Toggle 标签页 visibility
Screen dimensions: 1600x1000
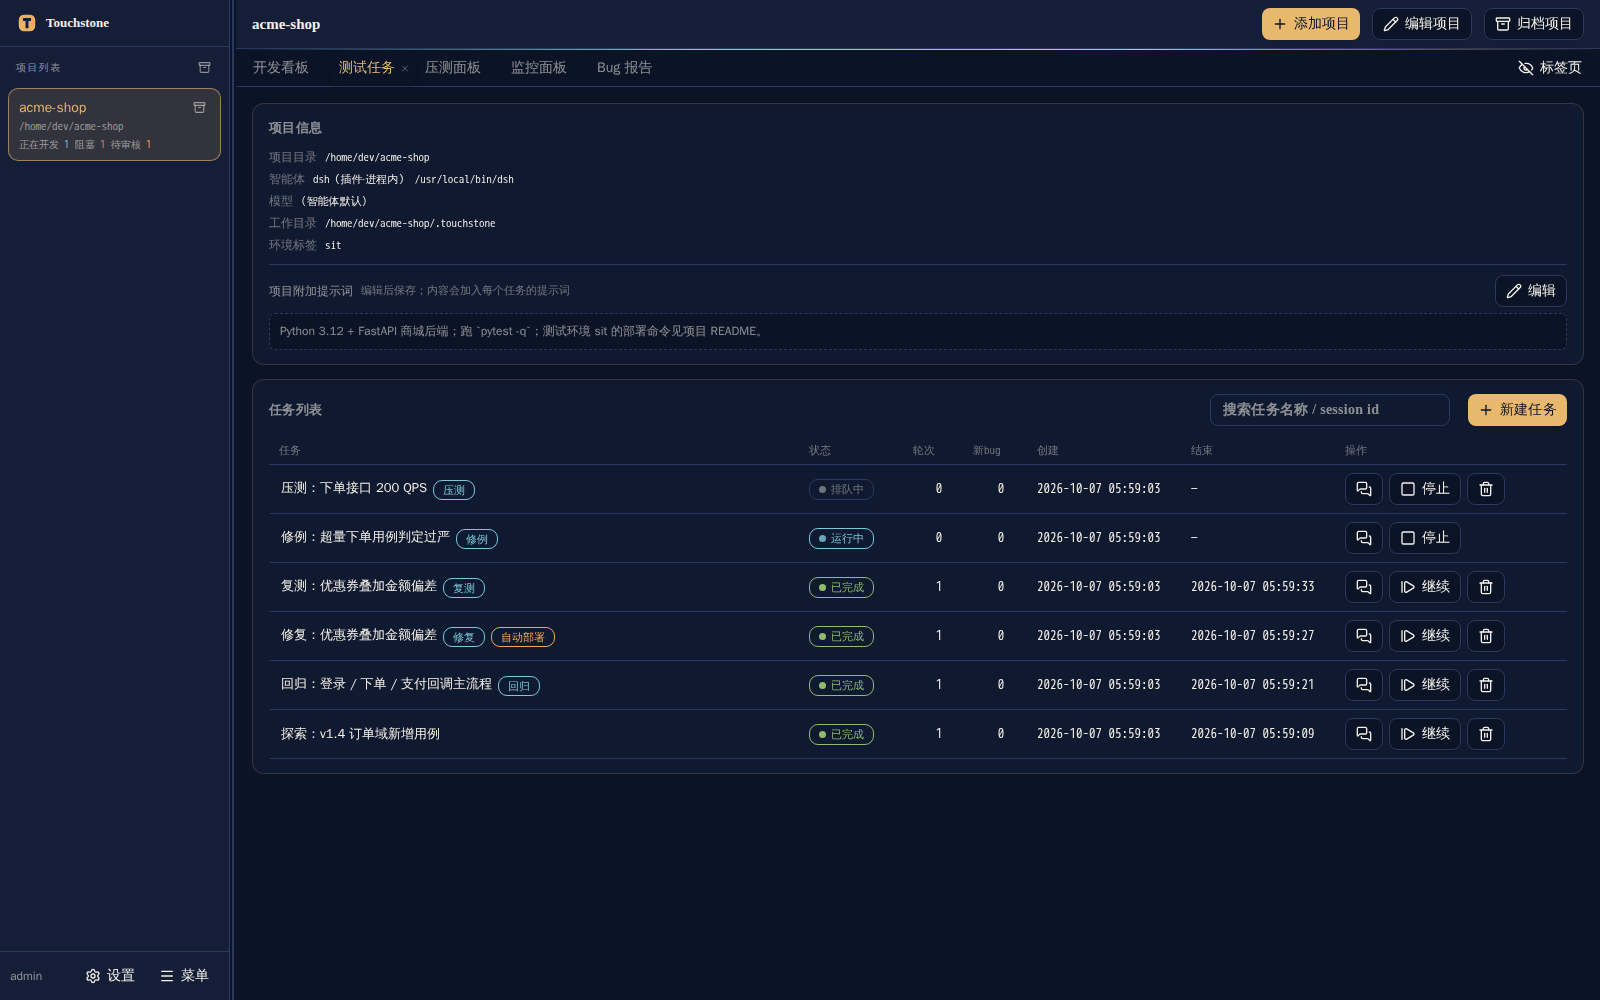[1550, 68]
